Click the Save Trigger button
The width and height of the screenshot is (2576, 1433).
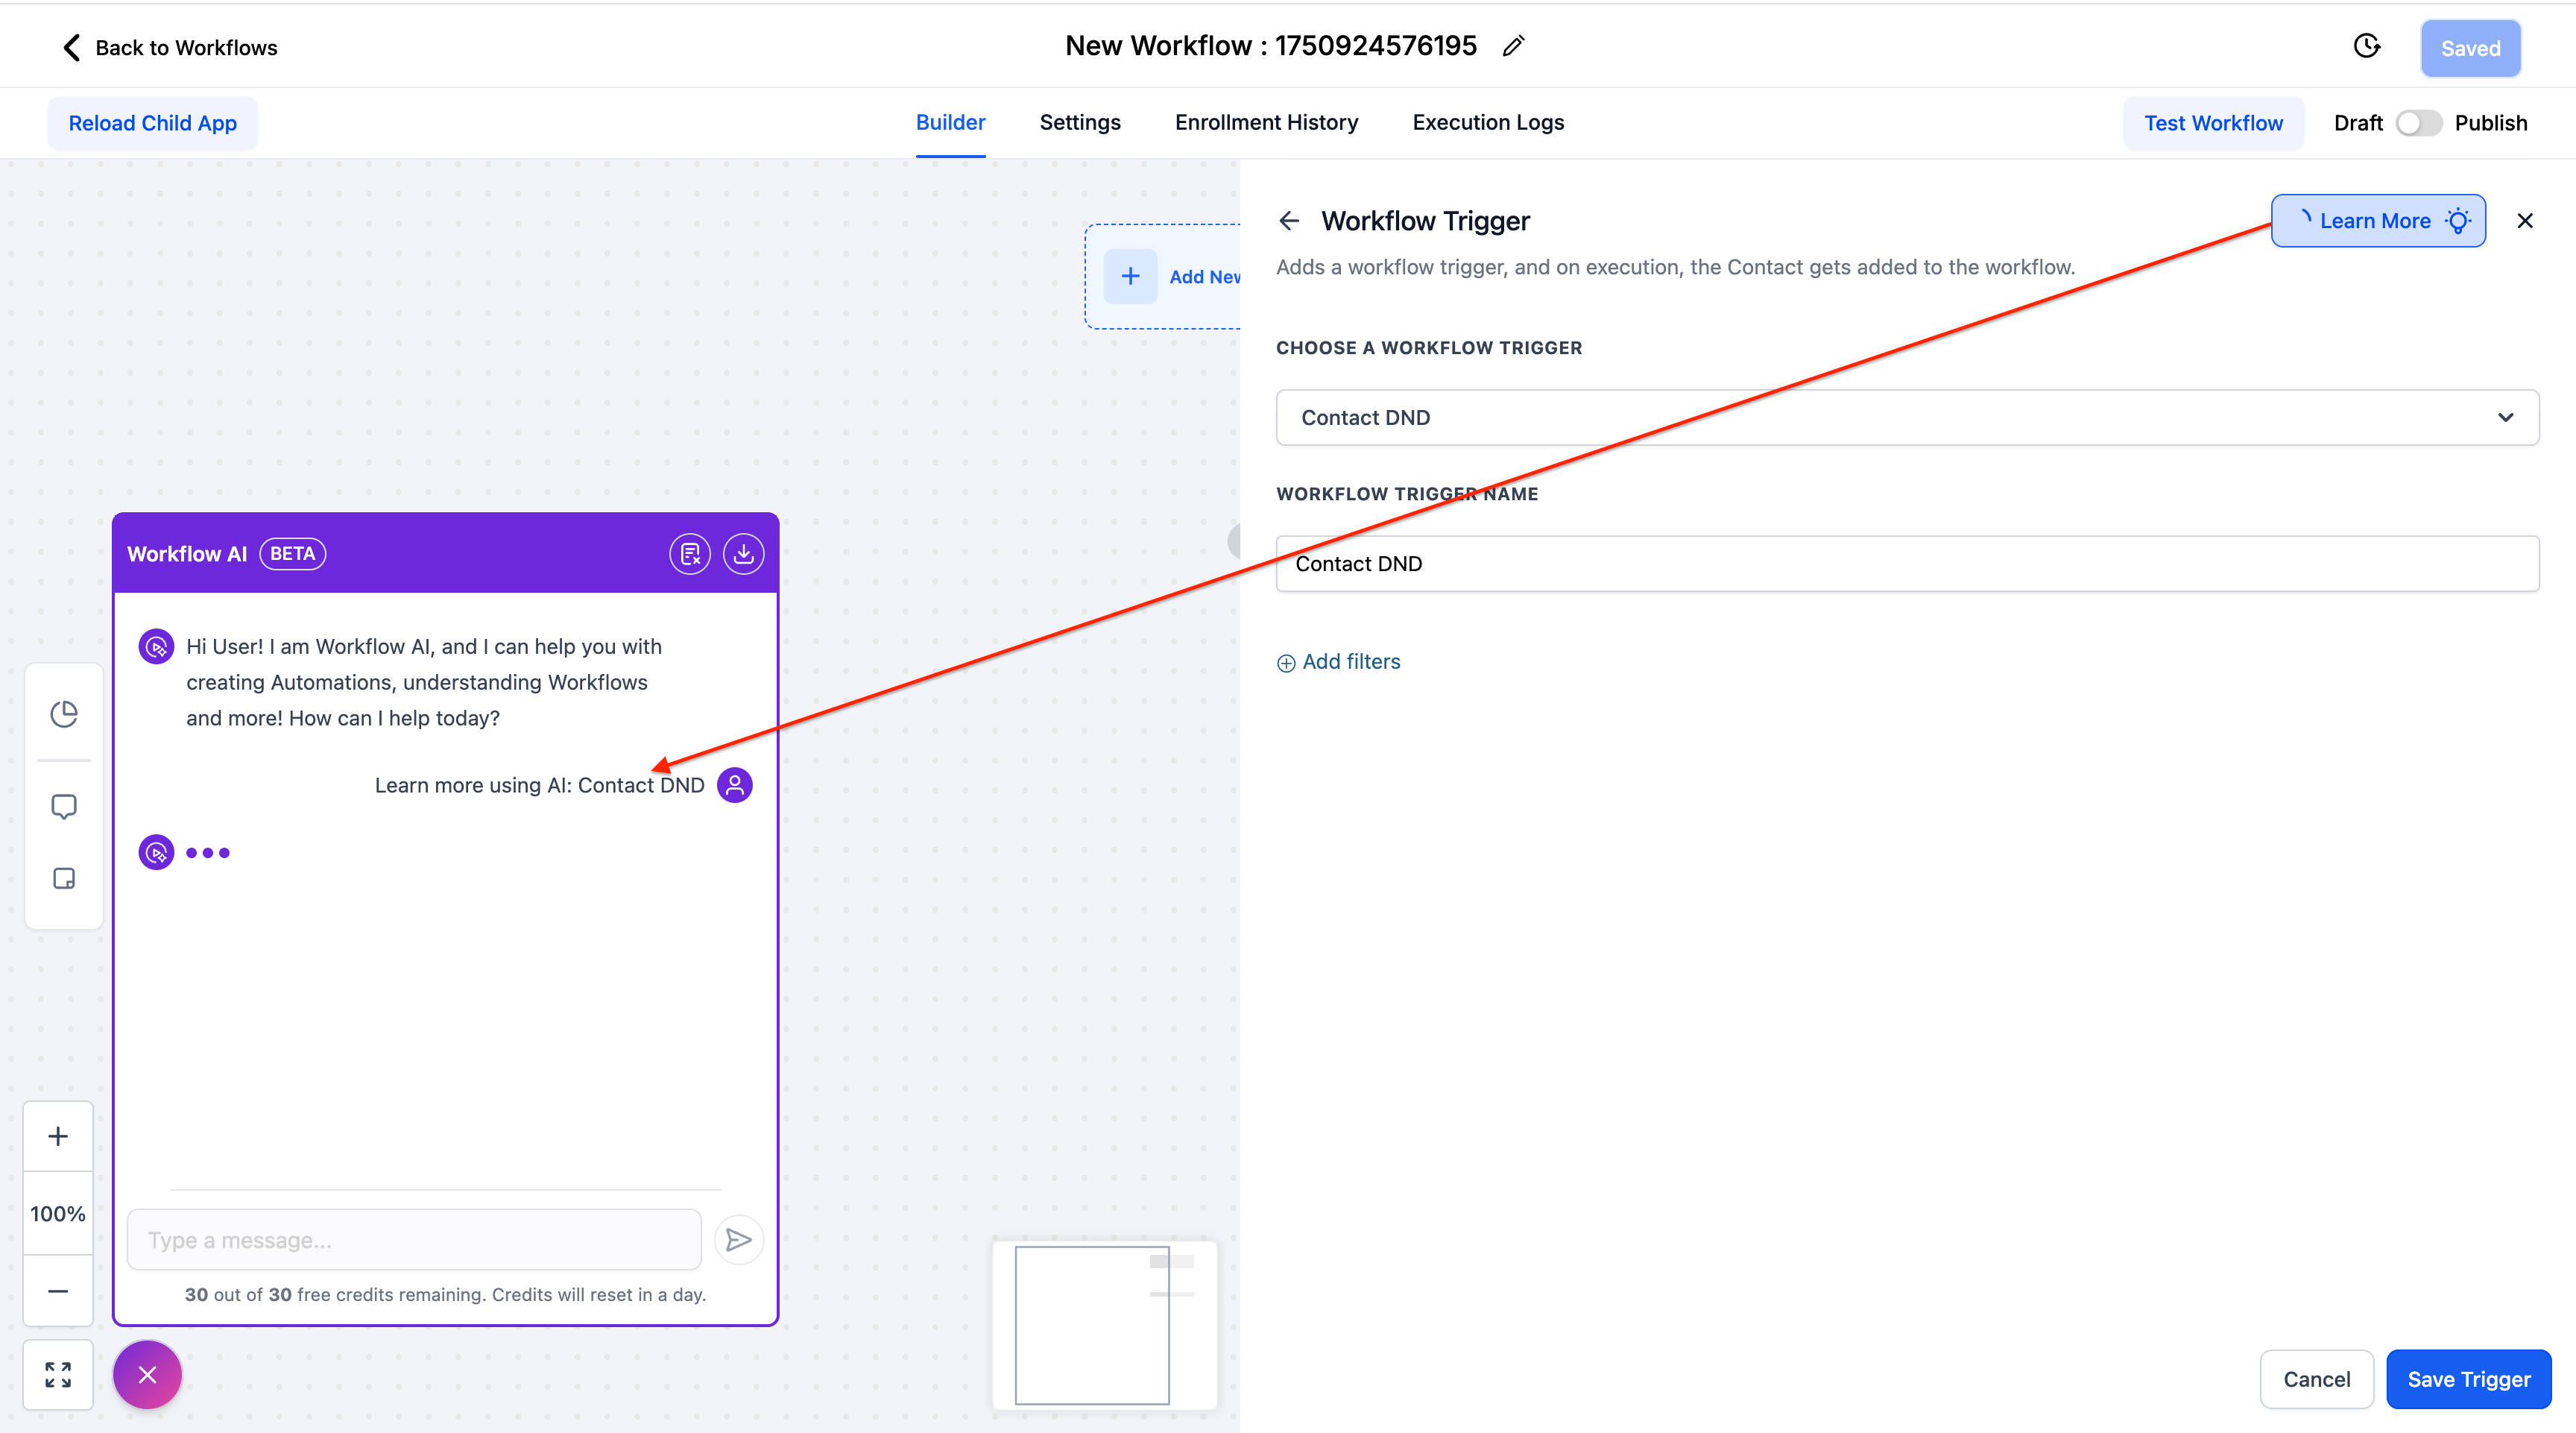[2467, 1379]
